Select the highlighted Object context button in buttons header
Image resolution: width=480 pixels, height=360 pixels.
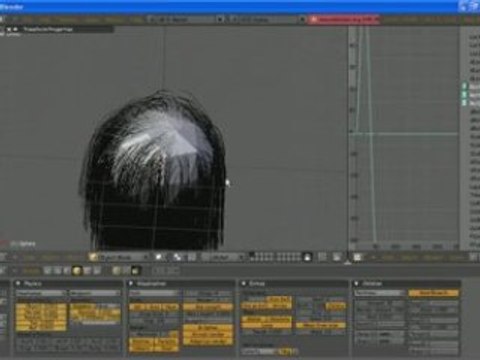pyautogui.click(x=77, y=270)
